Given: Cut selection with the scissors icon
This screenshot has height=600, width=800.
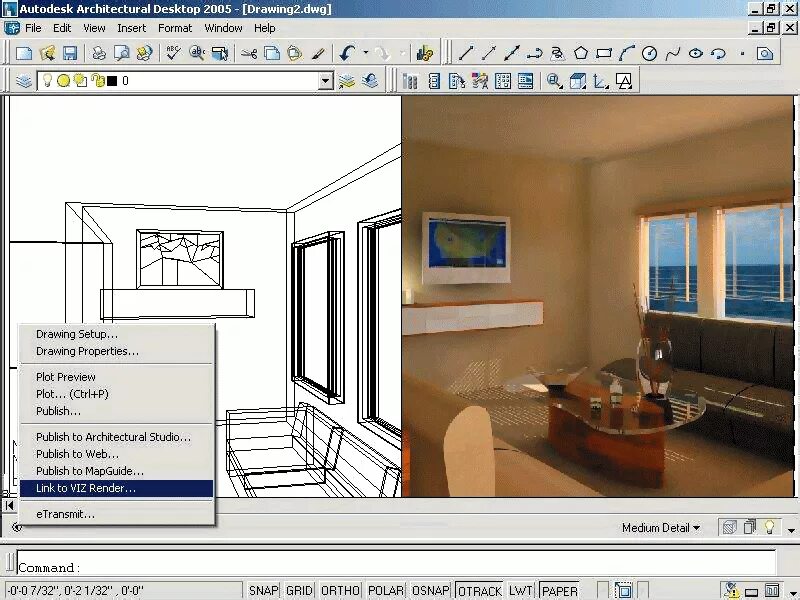Looking at the screenshot, I should pyautogui.click(x=249, y=53).
